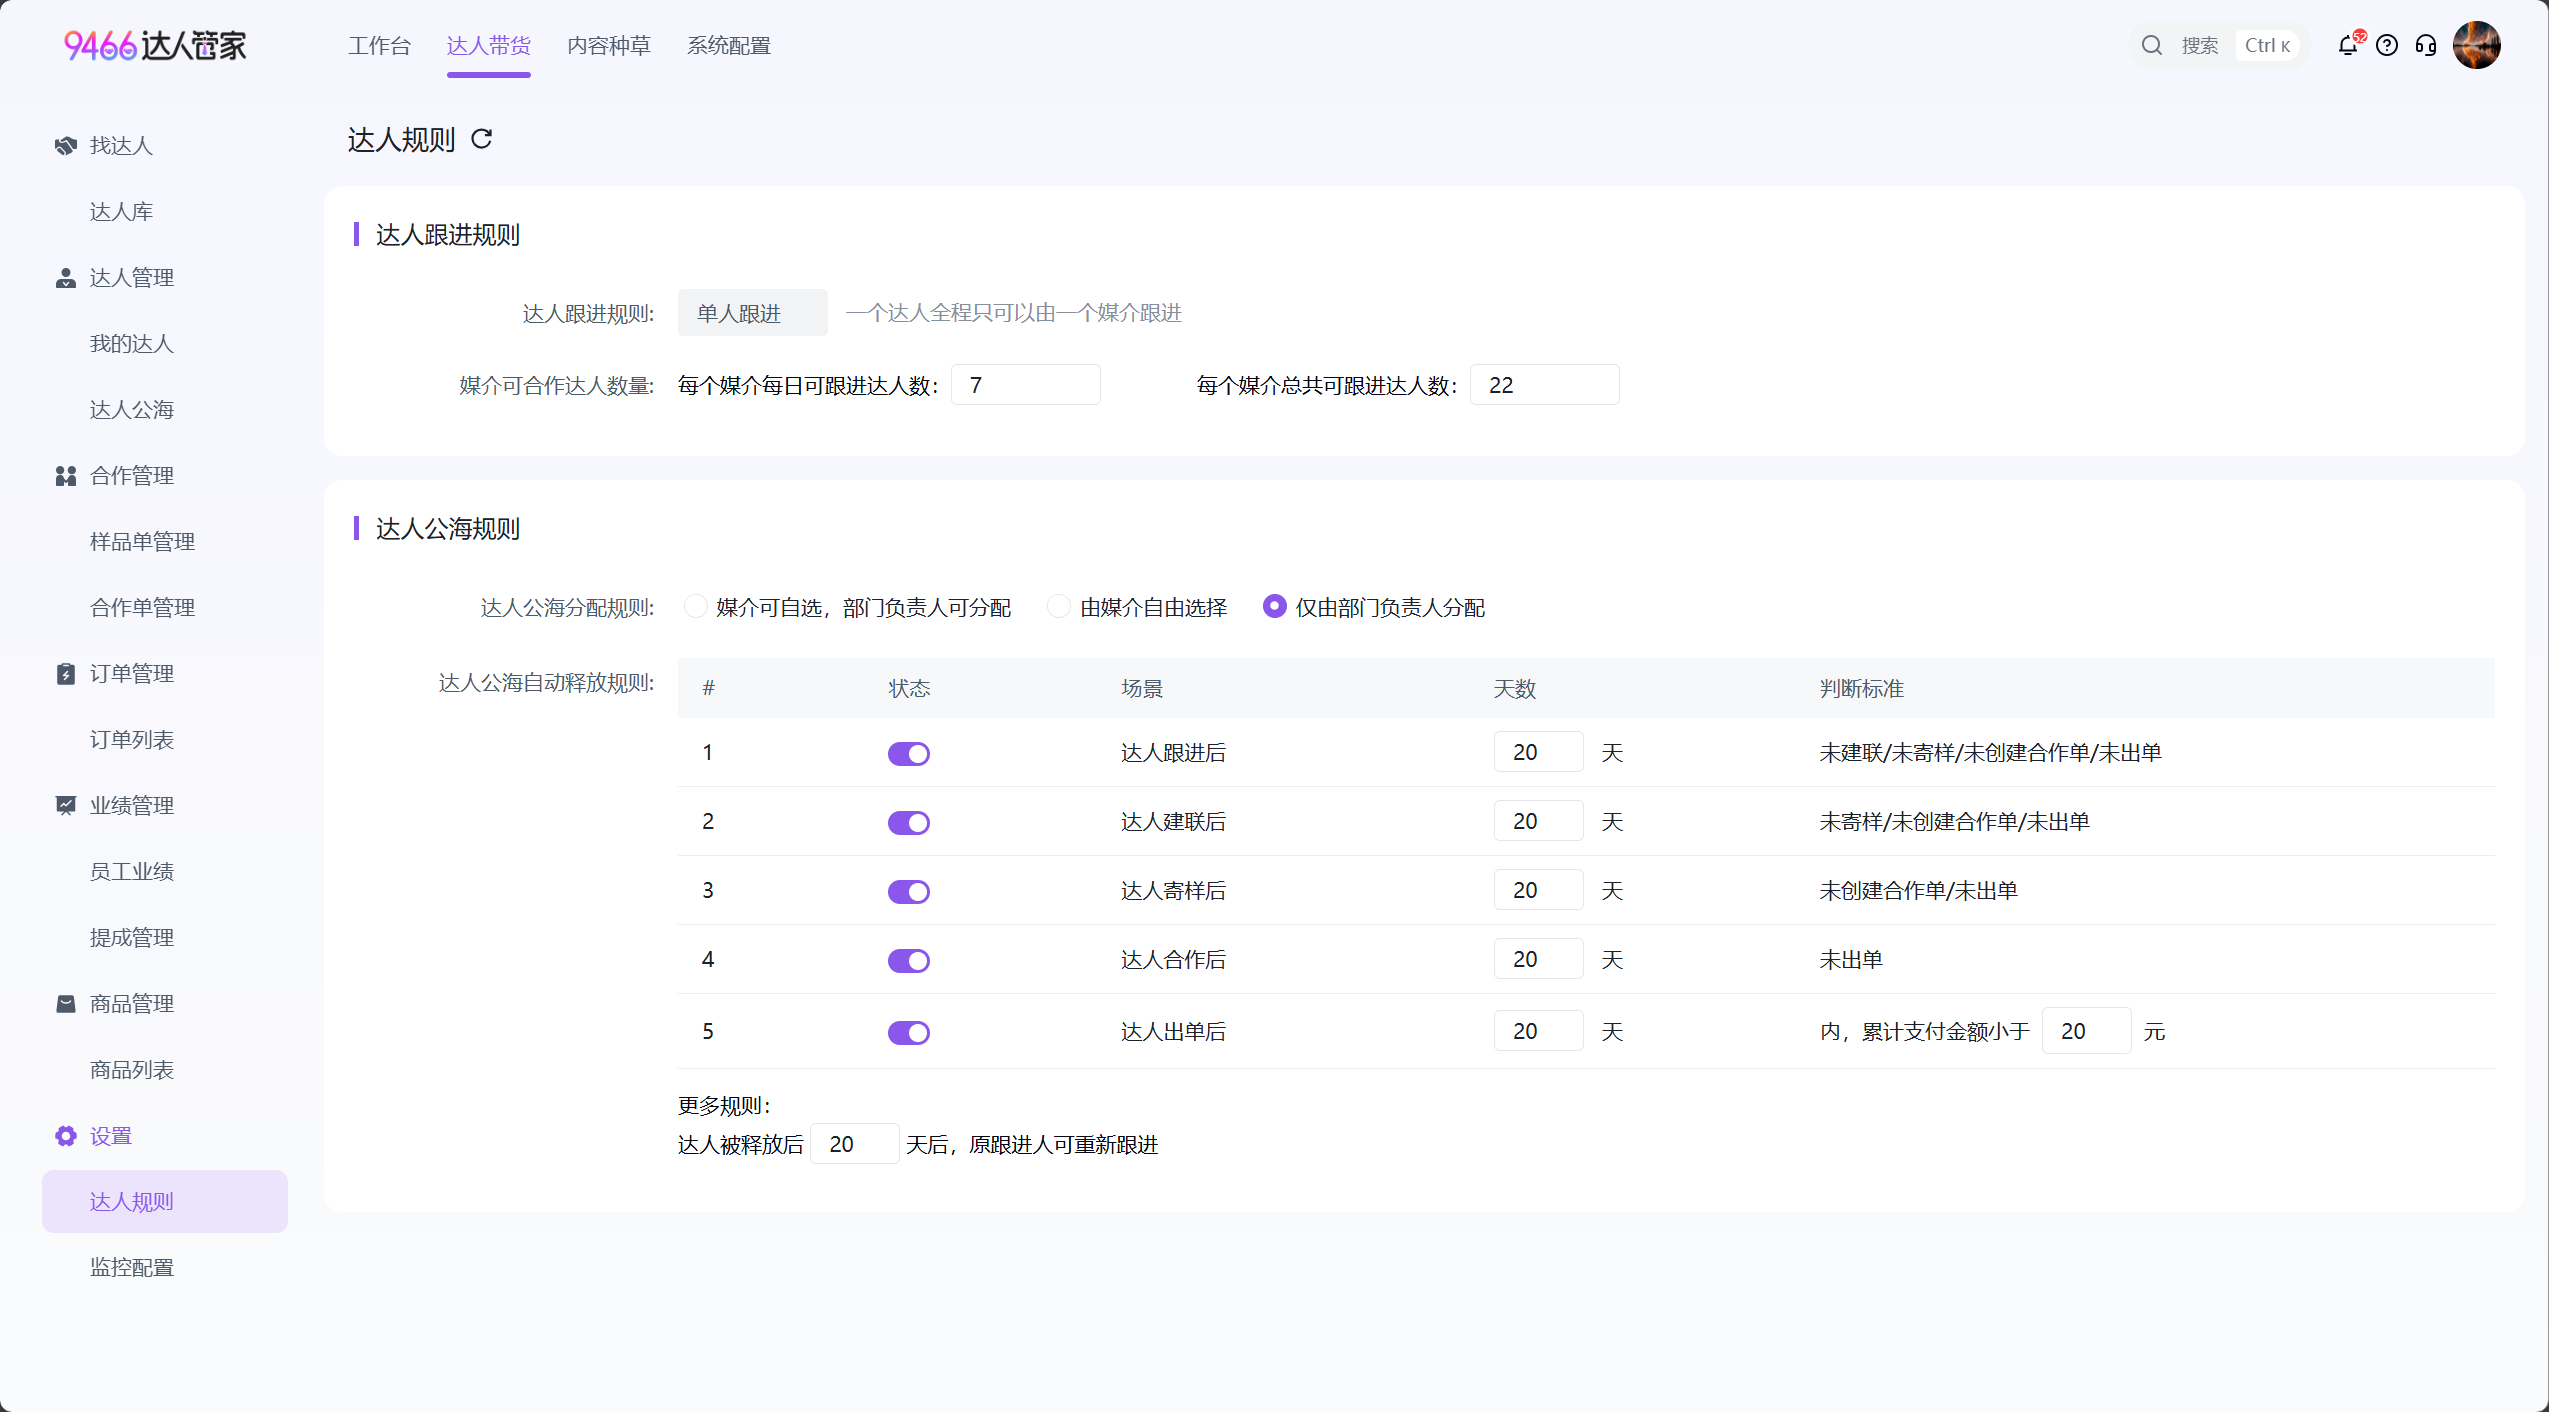Screen dimensions: 2549x1412
Task: Click days input for 达人合作后 row
Action: tap(1539, 959)
